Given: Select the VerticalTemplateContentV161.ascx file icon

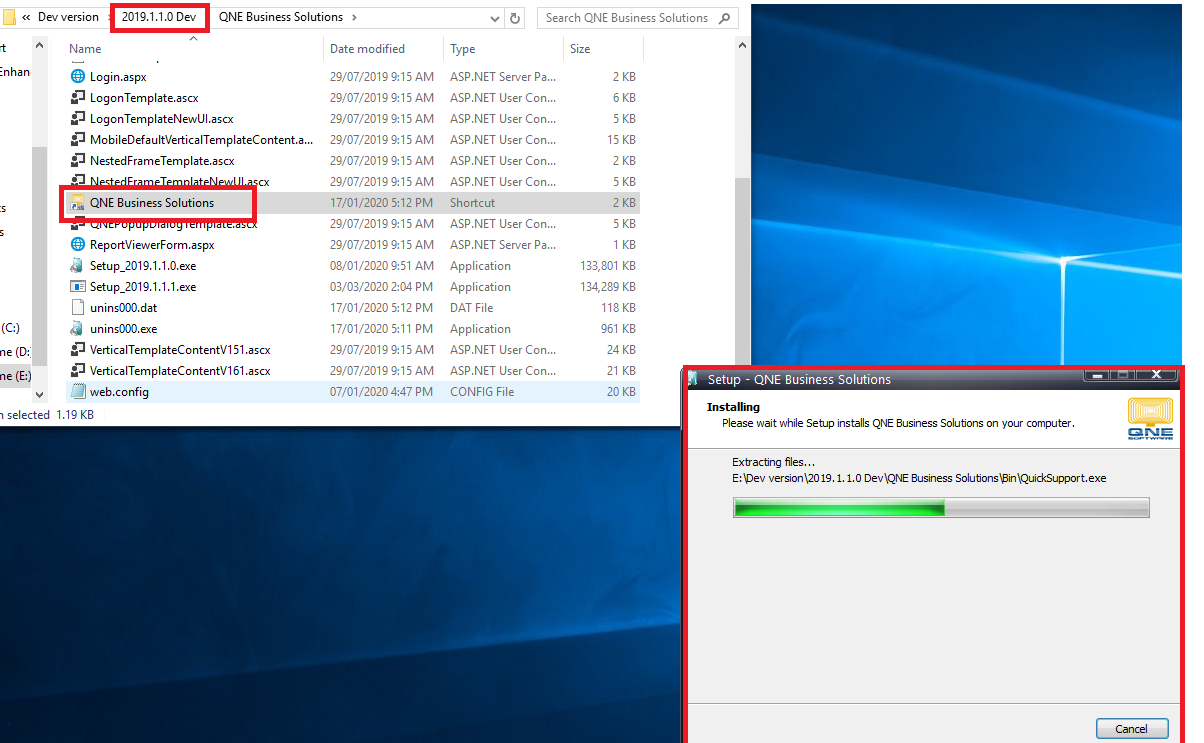Looking at the screenshot, I should pos(77,371).
